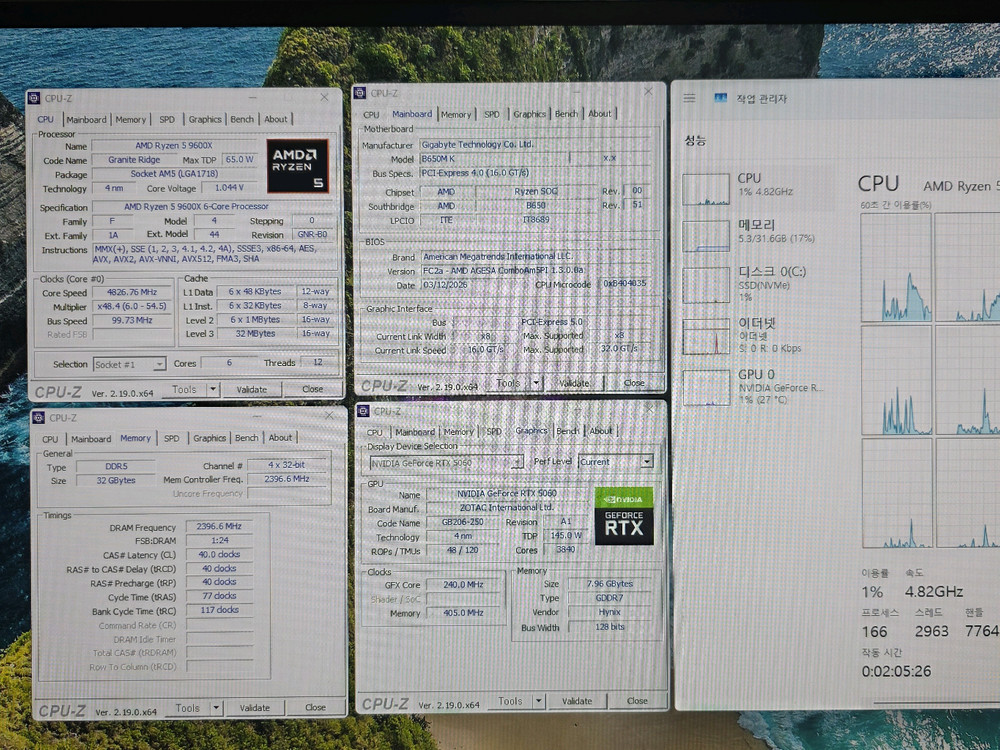Viewport: 1000px width, 750px height.
Task: Click the CPU-Z title bar icon of the Graphics window
Action: (x=363, y=411)
